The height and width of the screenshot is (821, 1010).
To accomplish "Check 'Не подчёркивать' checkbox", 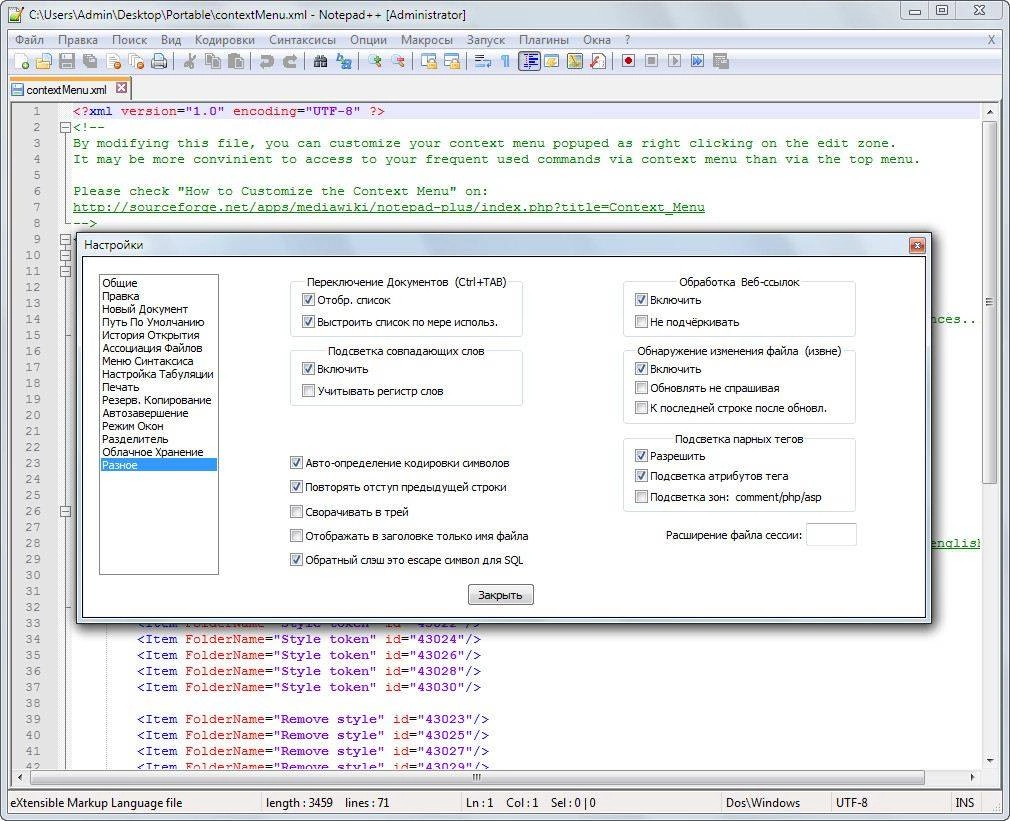I will pos(641,321).
